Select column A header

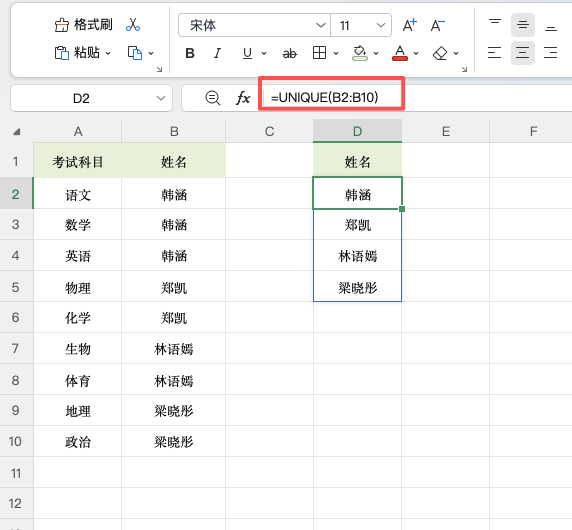click(78, 131)
